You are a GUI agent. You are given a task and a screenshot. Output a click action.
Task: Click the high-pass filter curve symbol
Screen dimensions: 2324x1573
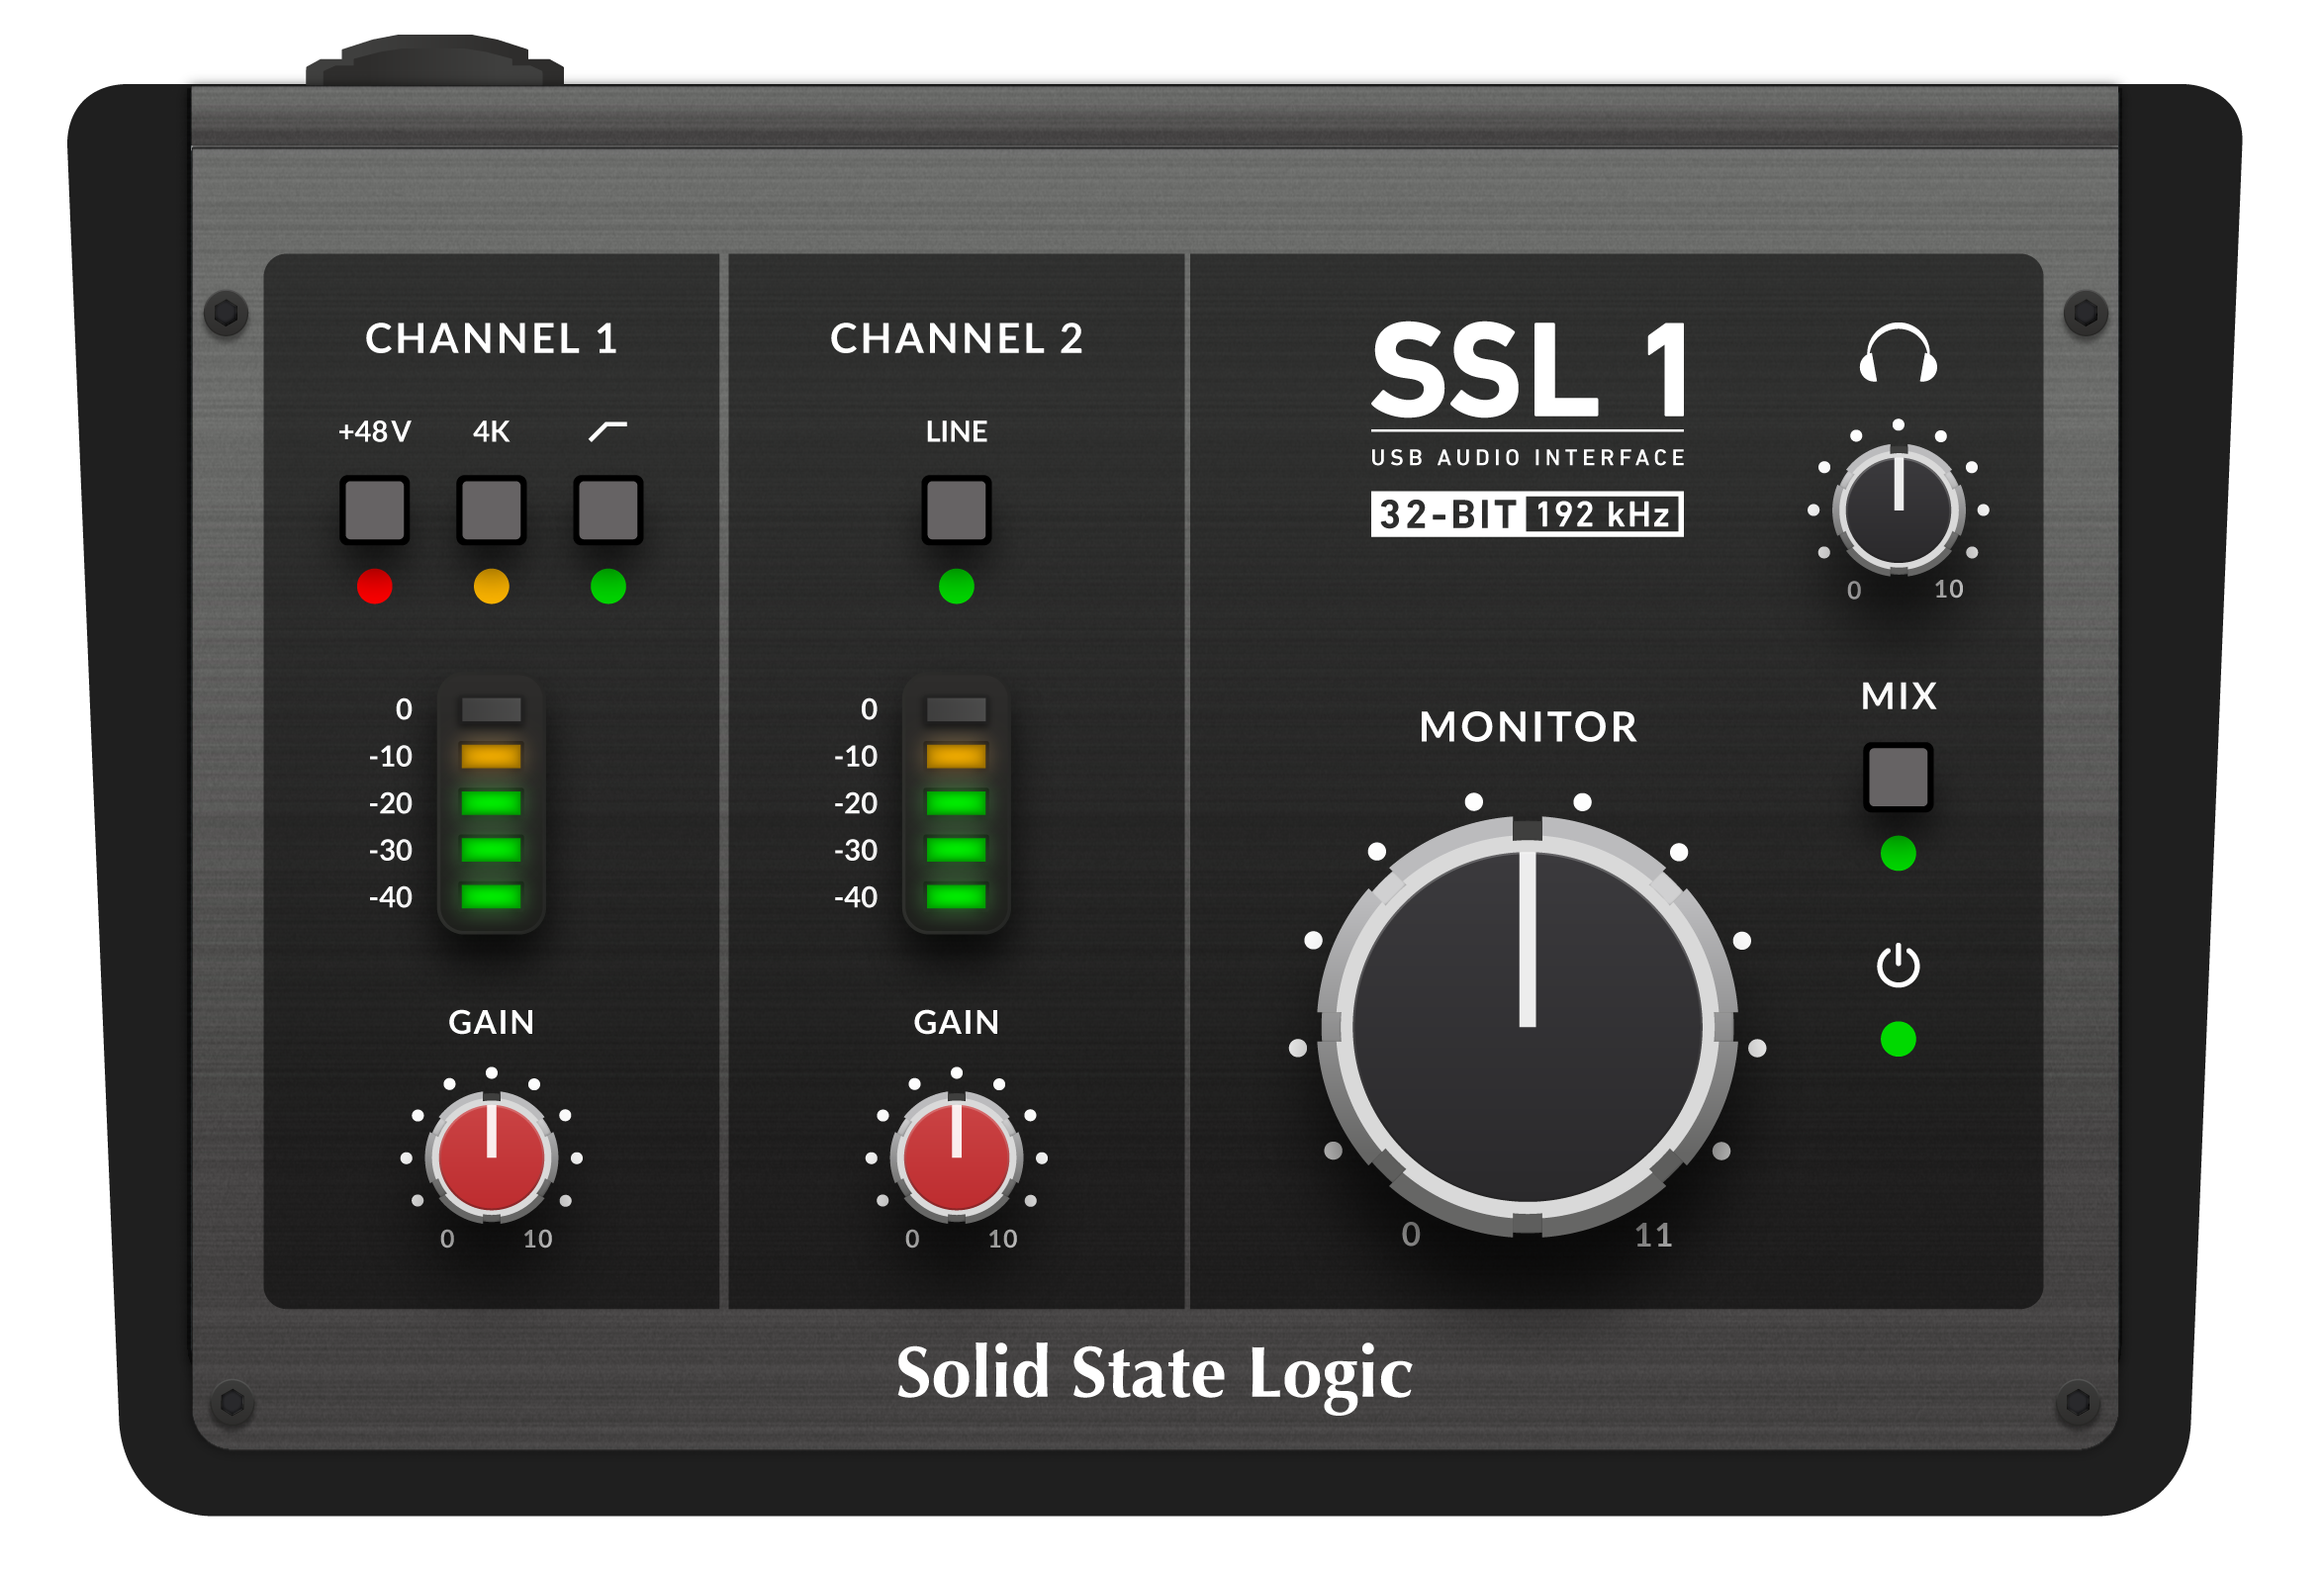(609, 431)
